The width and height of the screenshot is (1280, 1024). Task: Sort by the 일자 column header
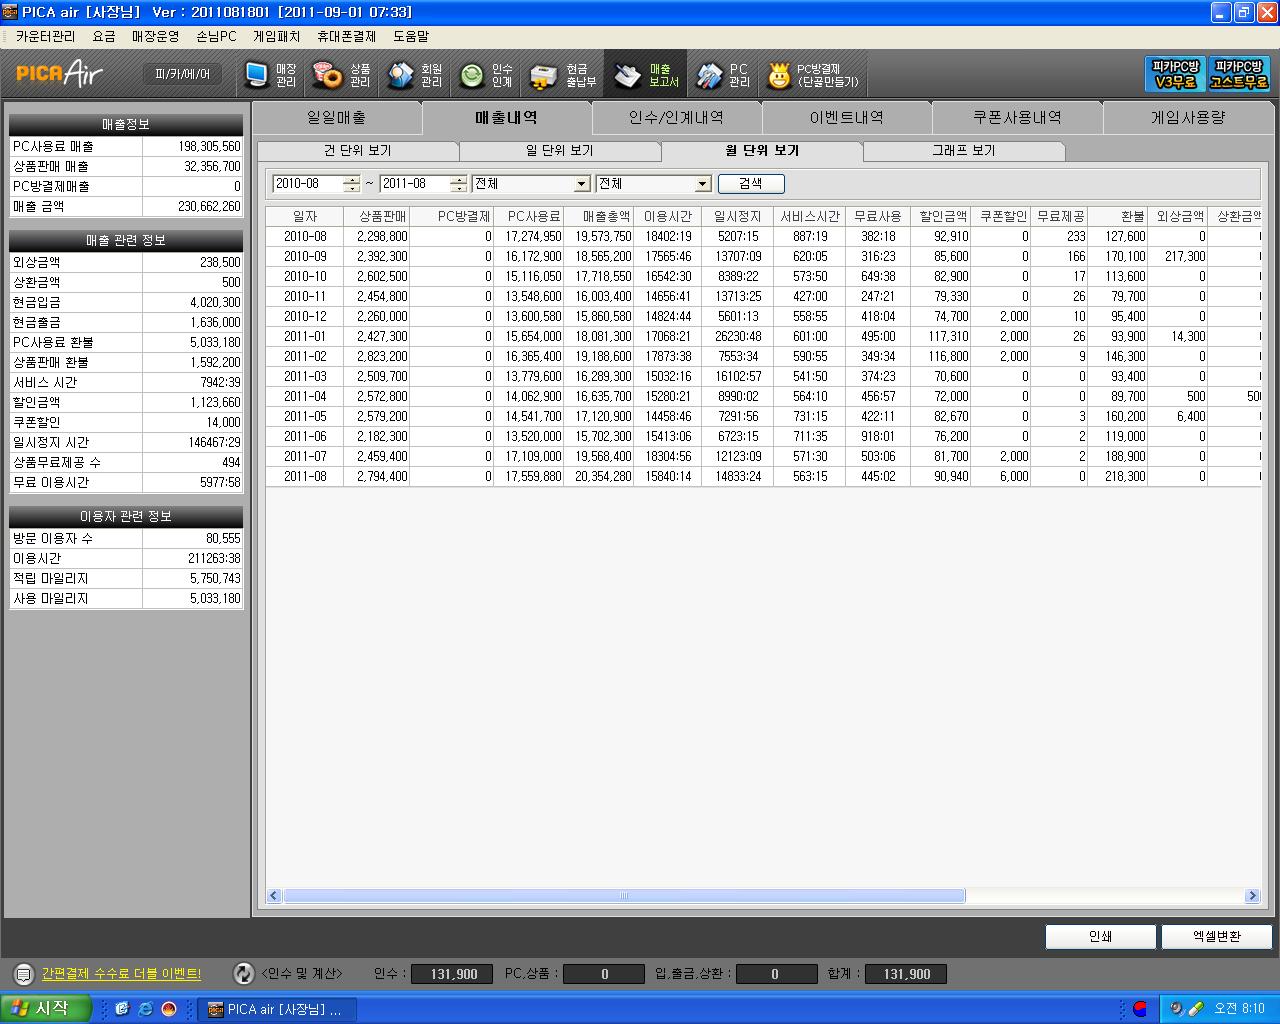304,217
